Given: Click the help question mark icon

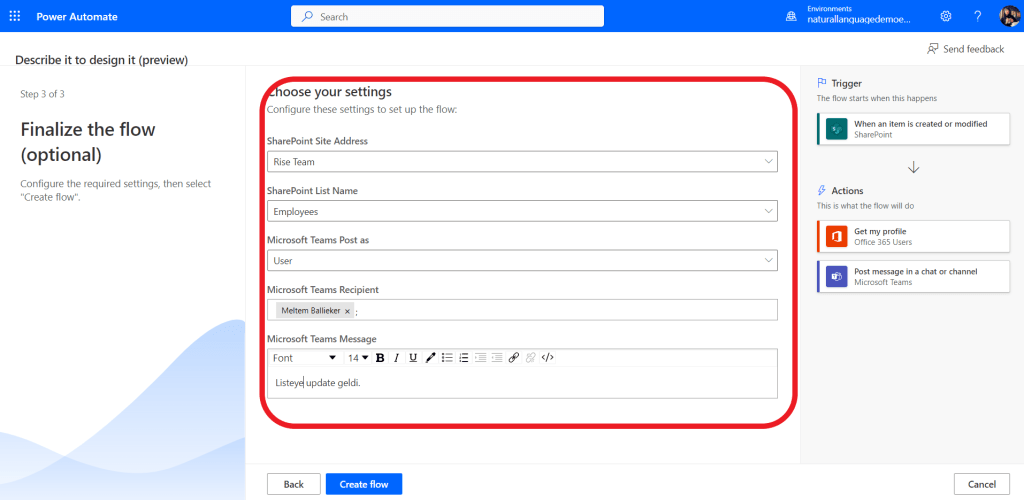Looking at the screenshot, I should coord(977,16).
